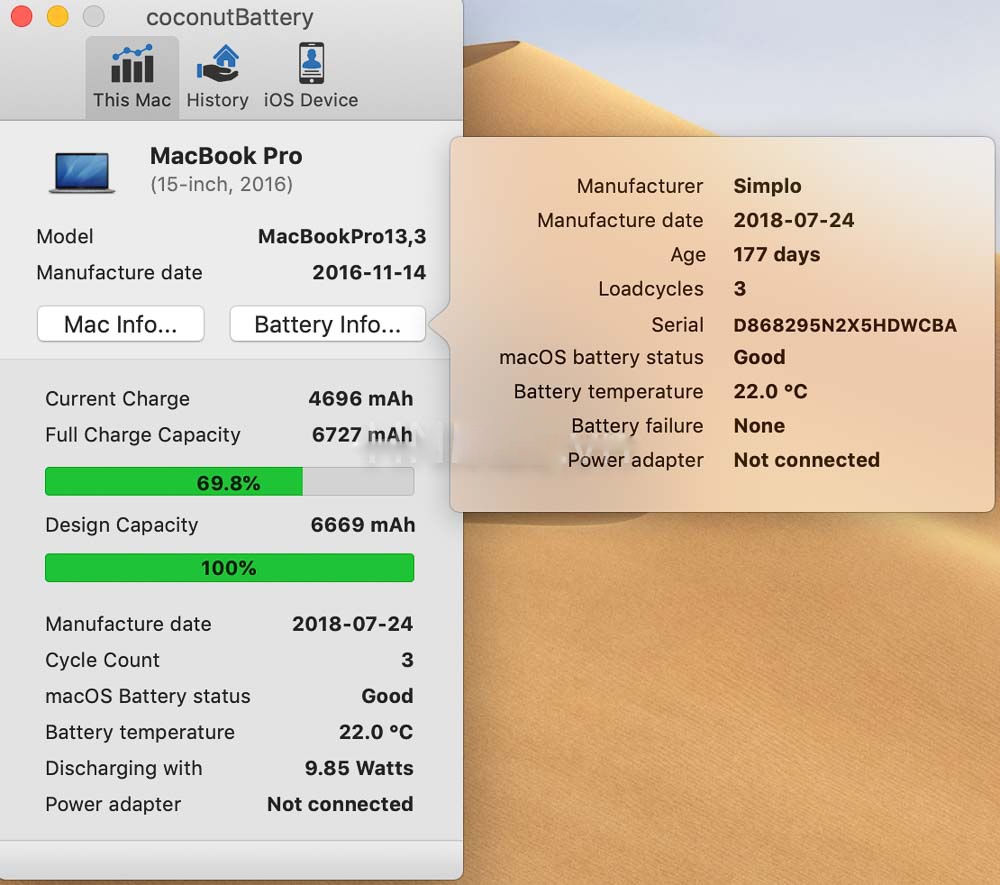
Task: Select the 4696 mAh current charge value
Action: (x=361, y=399)
